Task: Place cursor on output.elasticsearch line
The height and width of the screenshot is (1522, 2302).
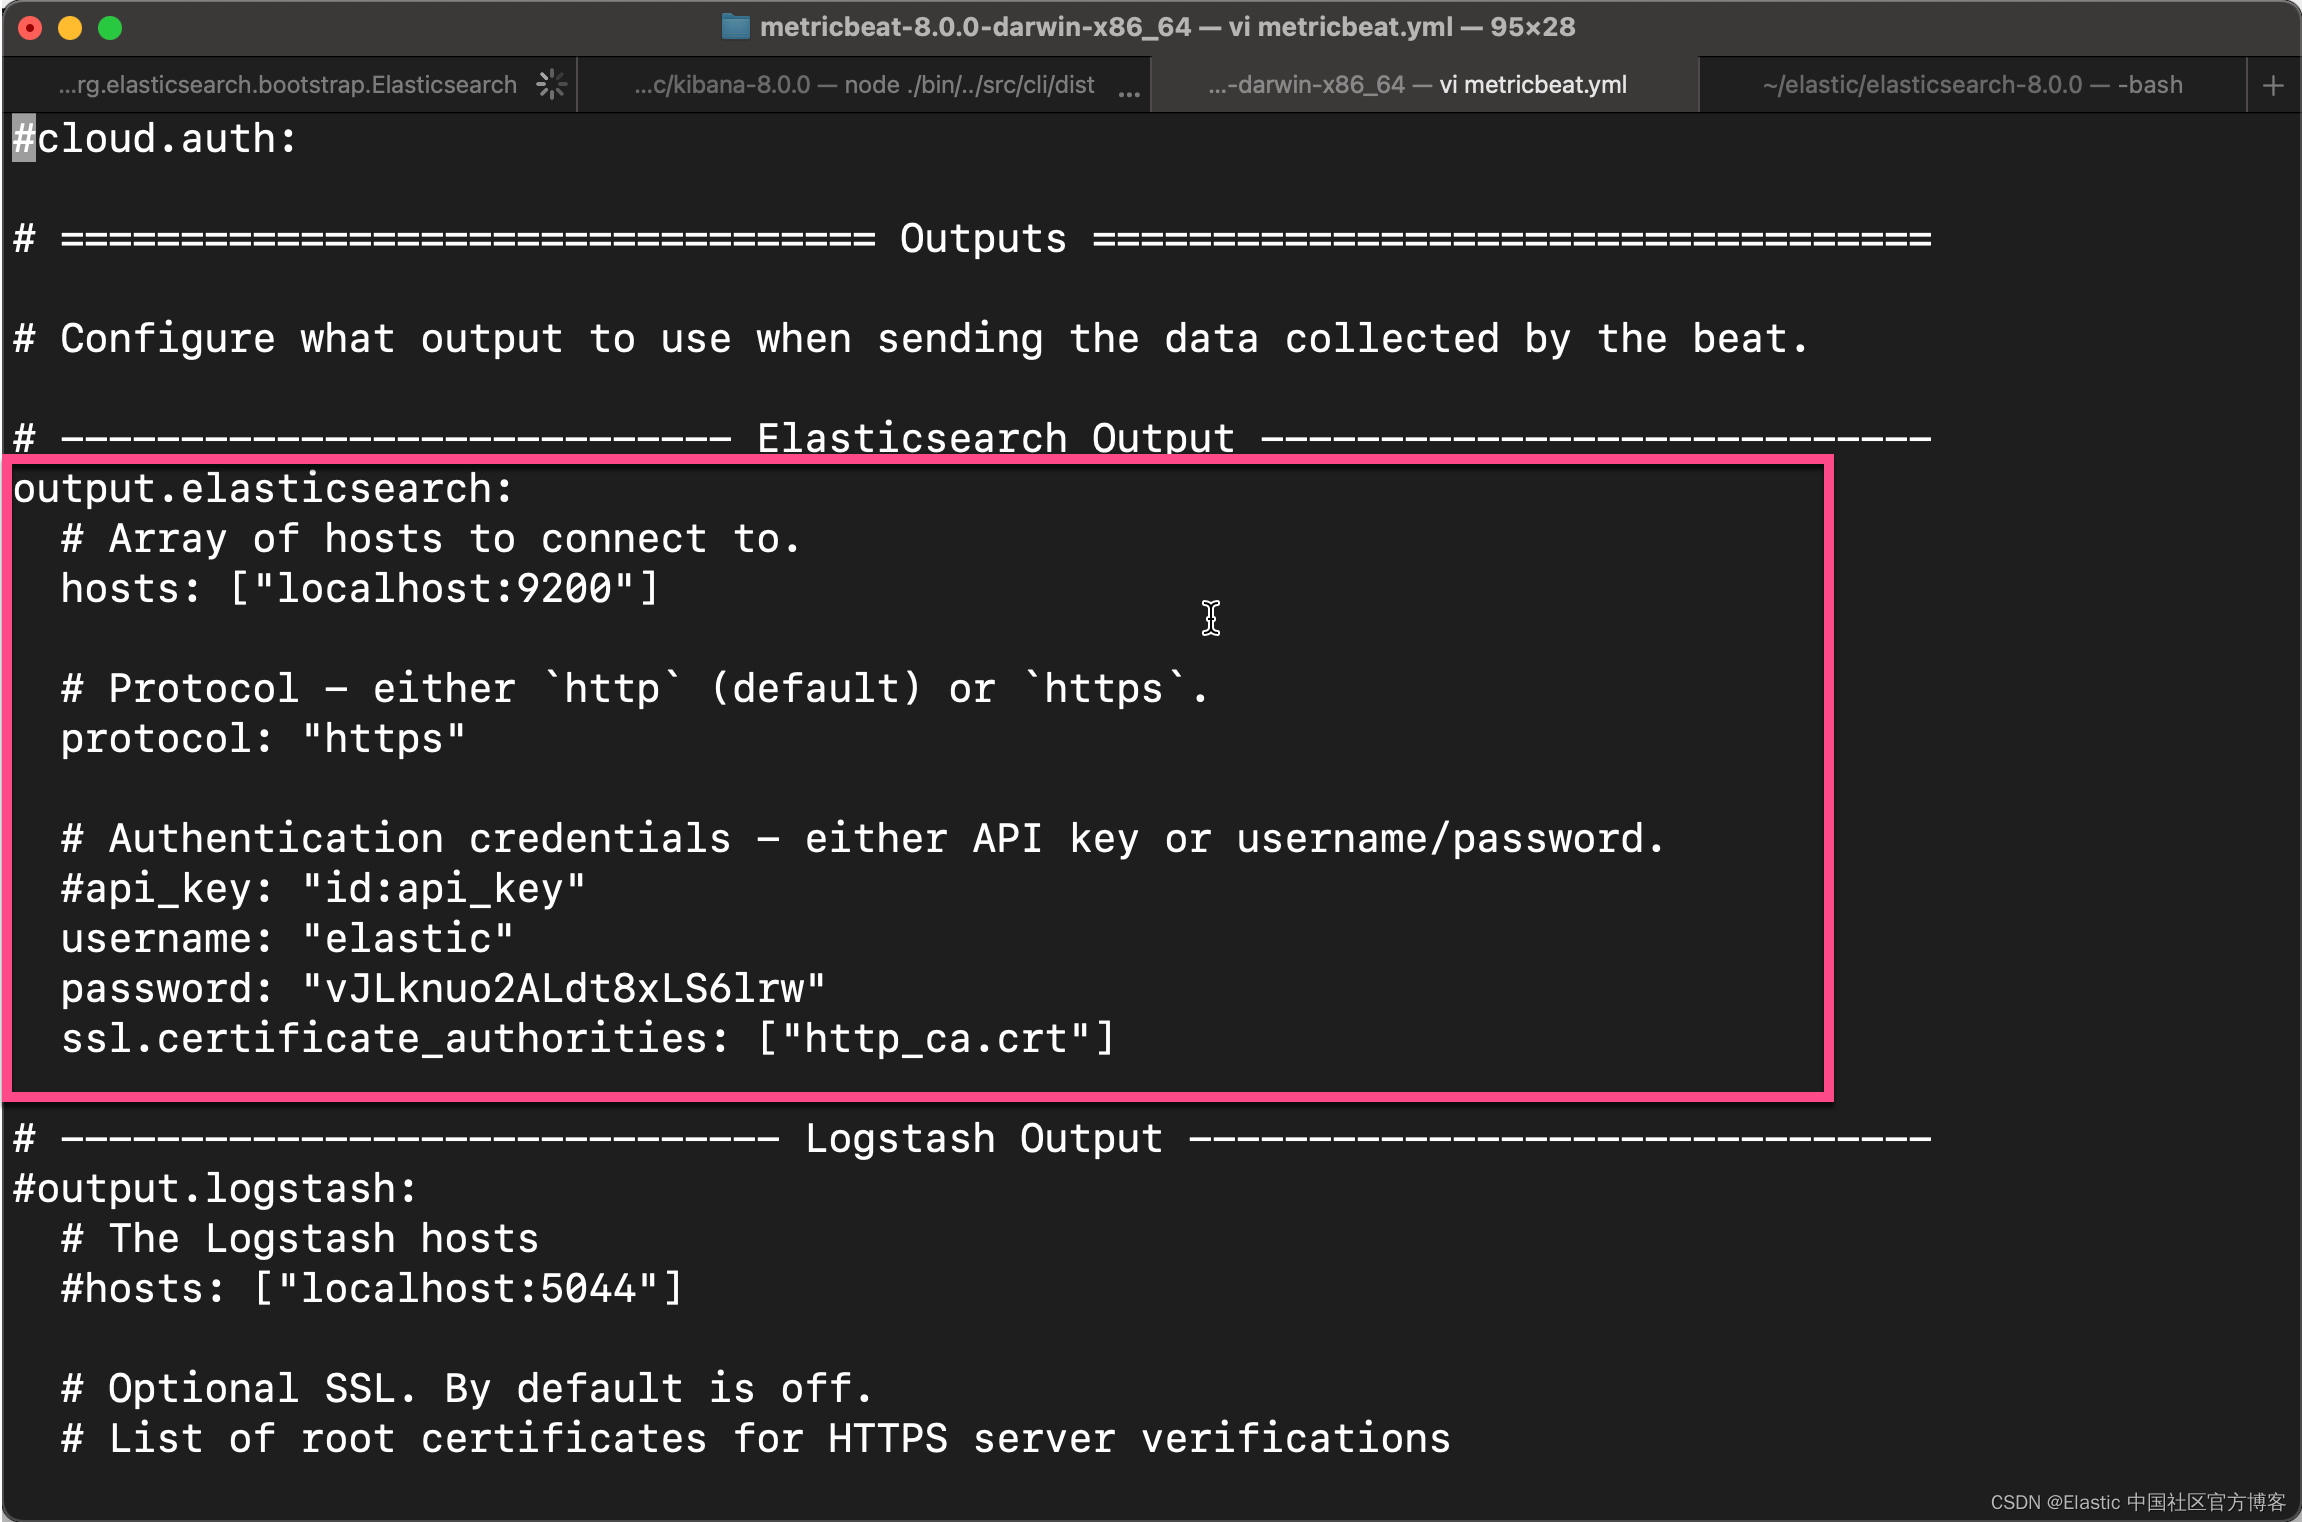Action: coord(262,489)
